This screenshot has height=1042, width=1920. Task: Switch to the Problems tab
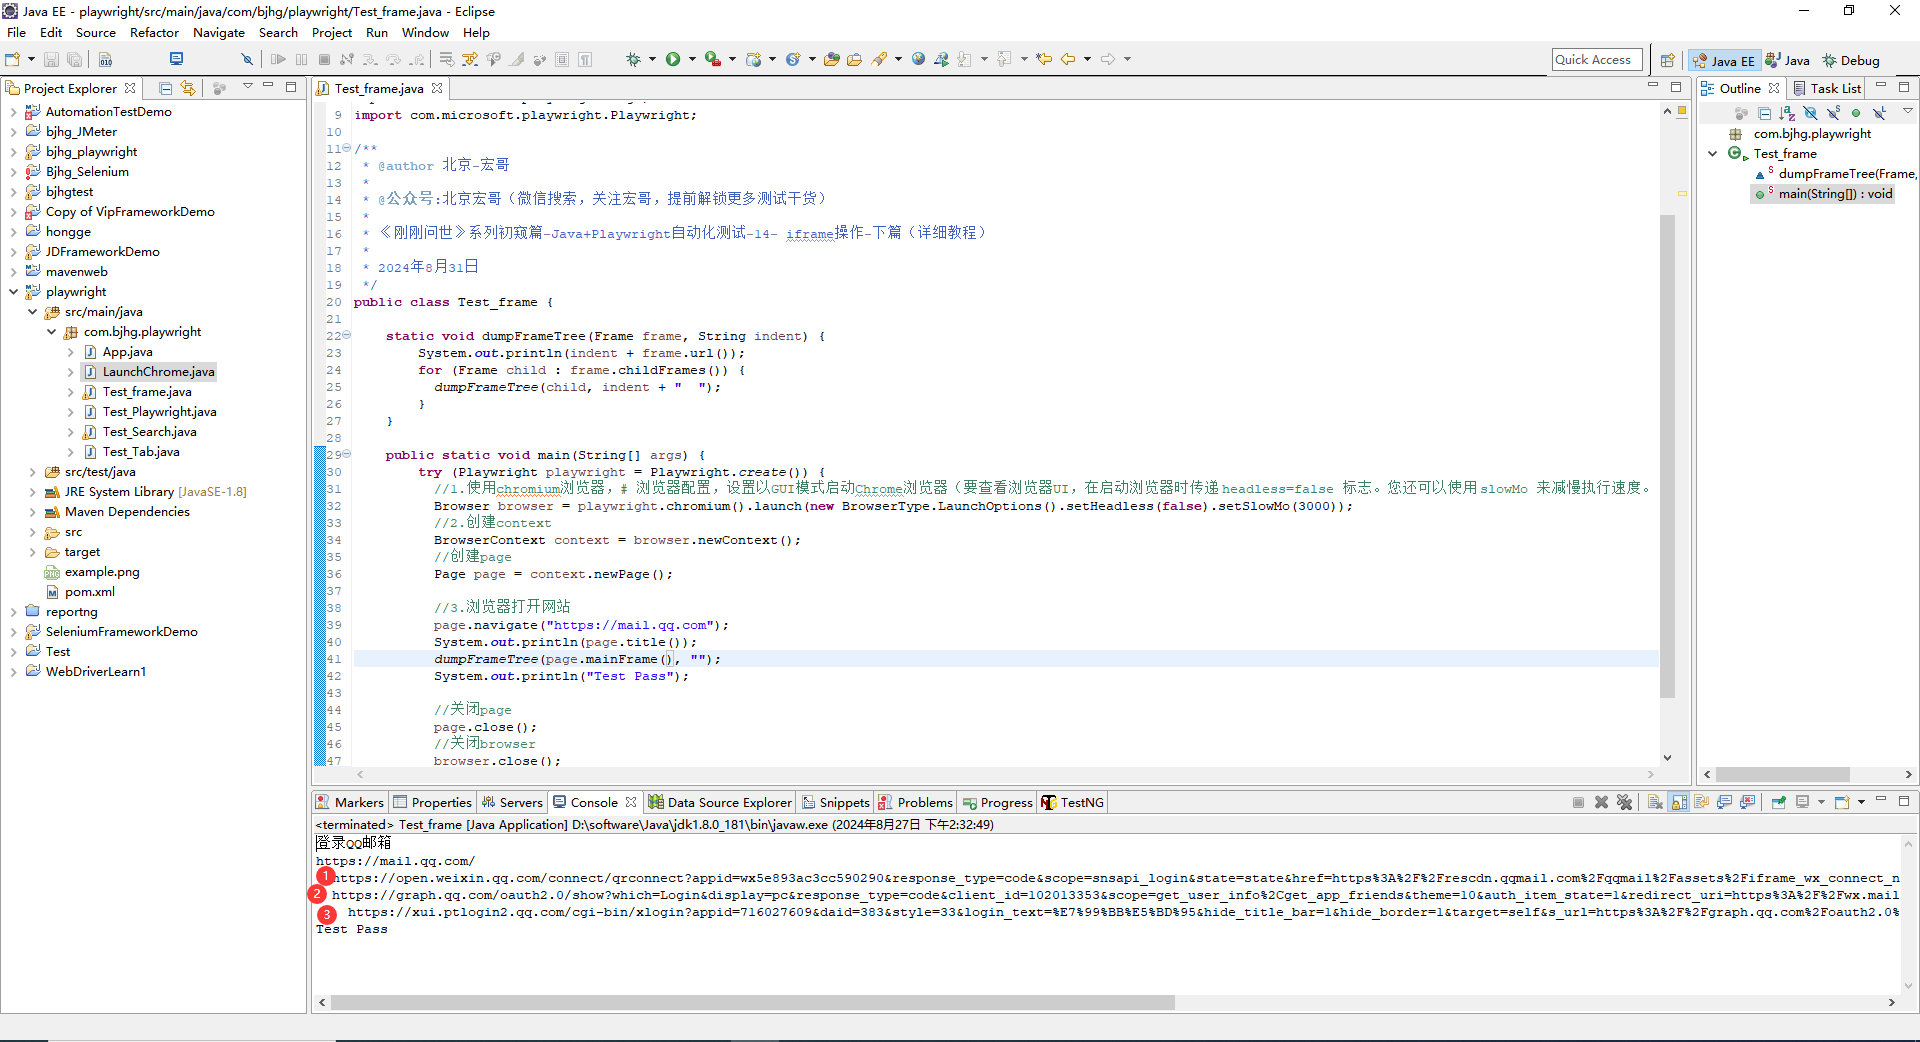(916, 802)
